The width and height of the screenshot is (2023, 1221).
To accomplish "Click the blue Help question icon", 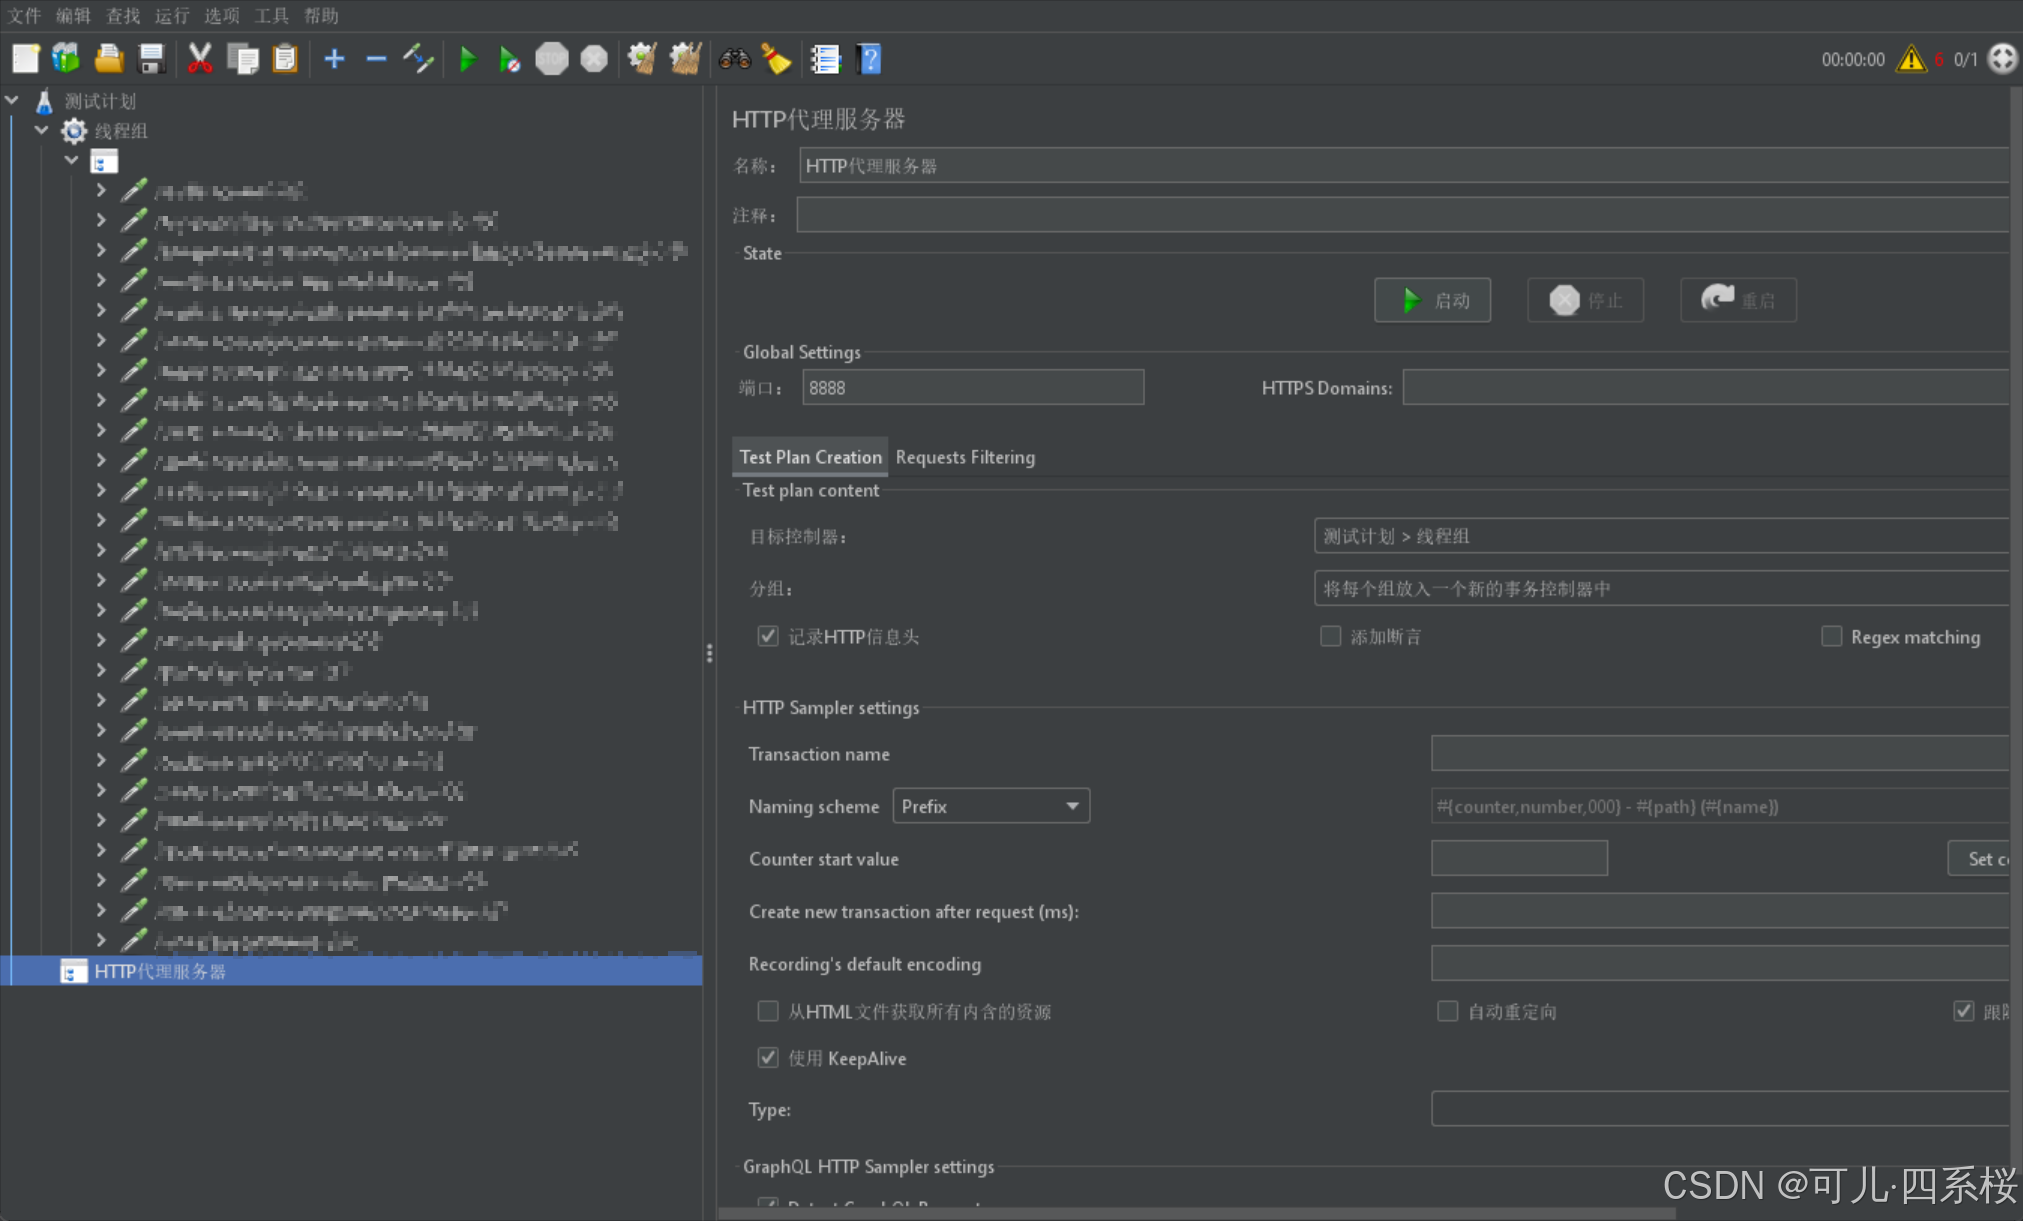I will pyautogui.click(x=869, y=59).
